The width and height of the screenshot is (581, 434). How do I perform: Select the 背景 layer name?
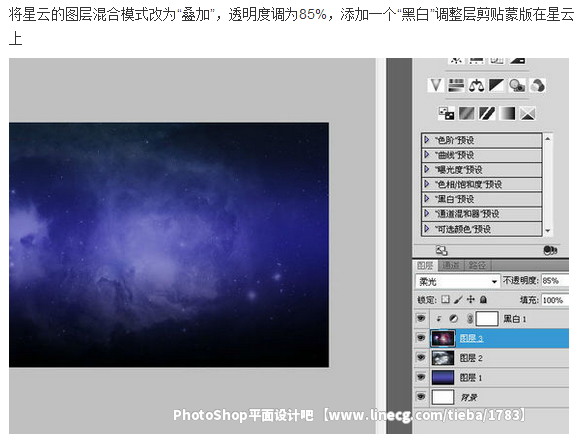coord(468,397)
